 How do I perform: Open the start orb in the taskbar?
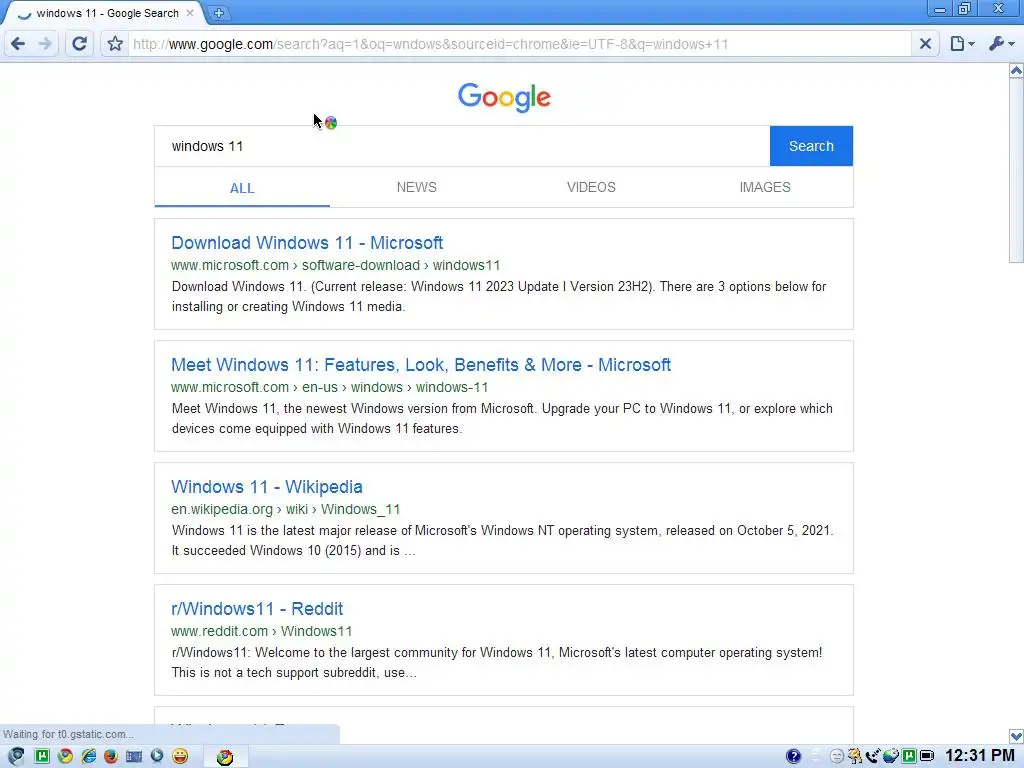(16, 756)
